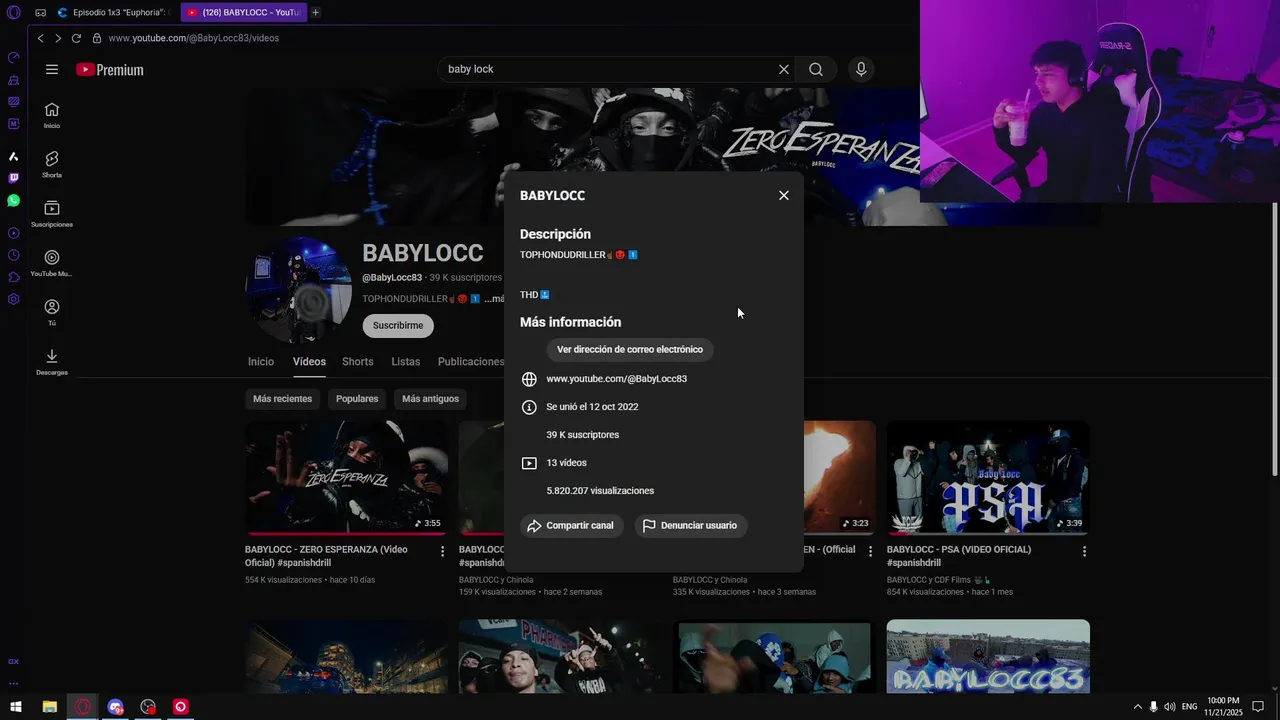Close the BABYLOCC info dialog
The image size is (1280, 720).
[784, 196]
